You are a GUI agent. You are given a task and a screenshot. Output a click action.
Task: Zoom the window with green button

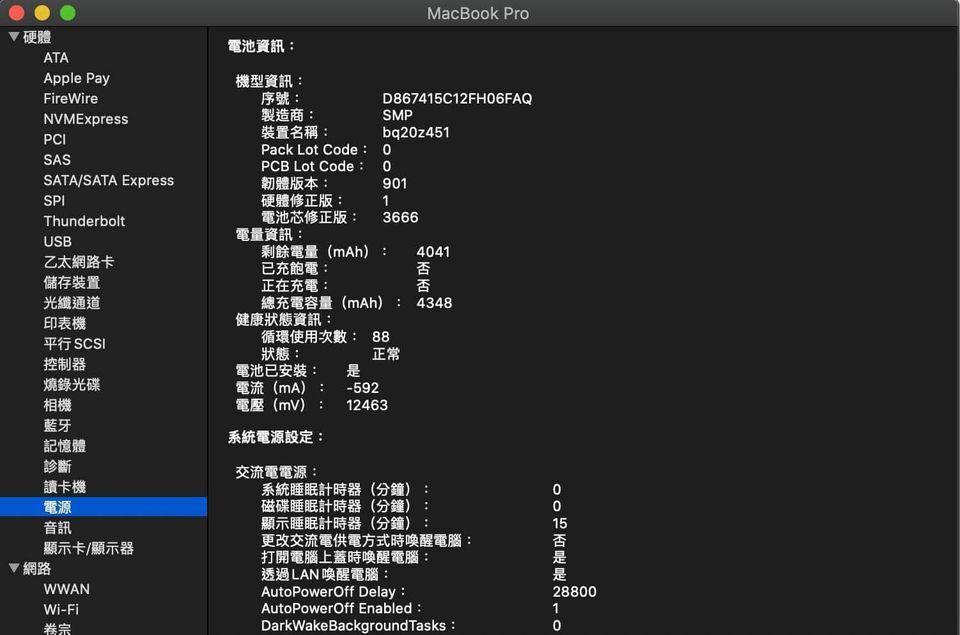68,12
